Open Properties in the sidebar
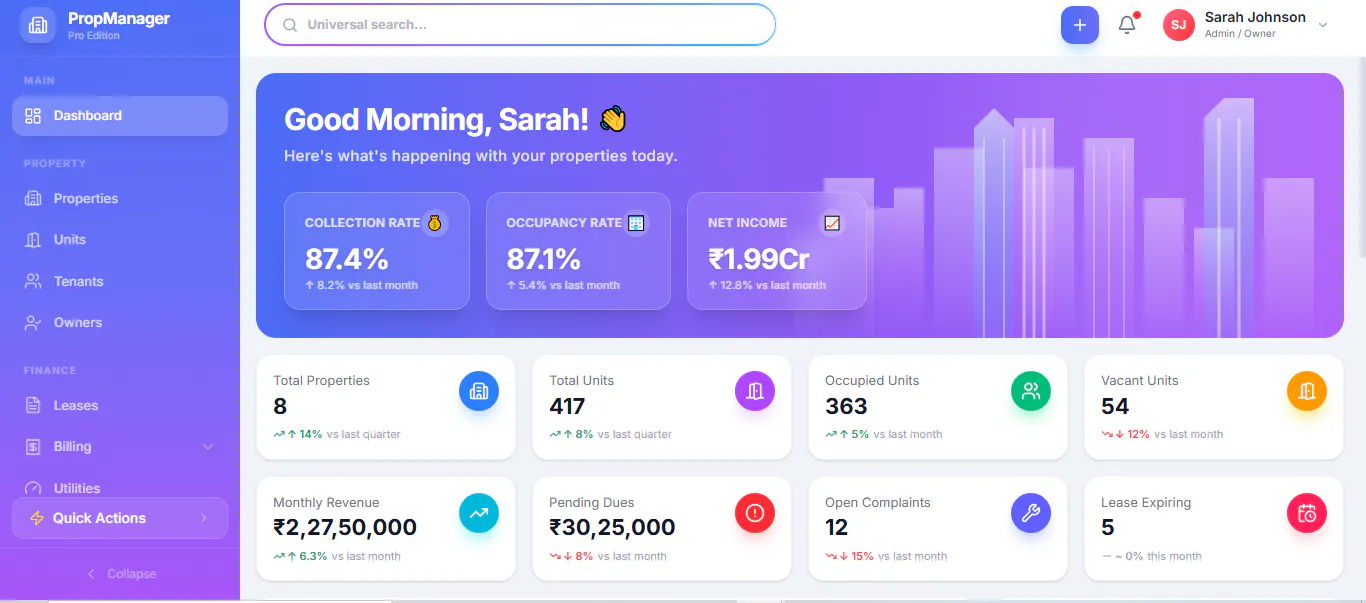The width and height of the screenshot is (1366, 603). click(x=120, y=199)
